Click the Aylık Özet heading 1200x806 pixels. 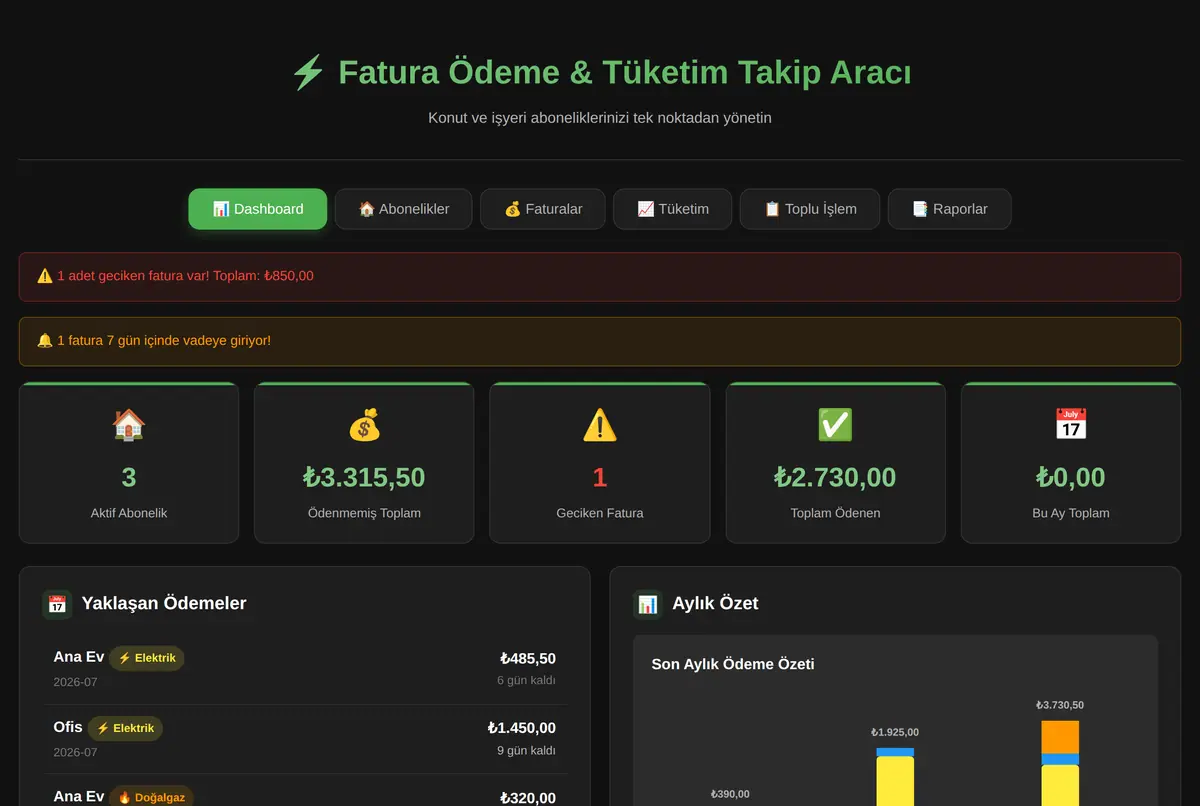pos(715,603)
